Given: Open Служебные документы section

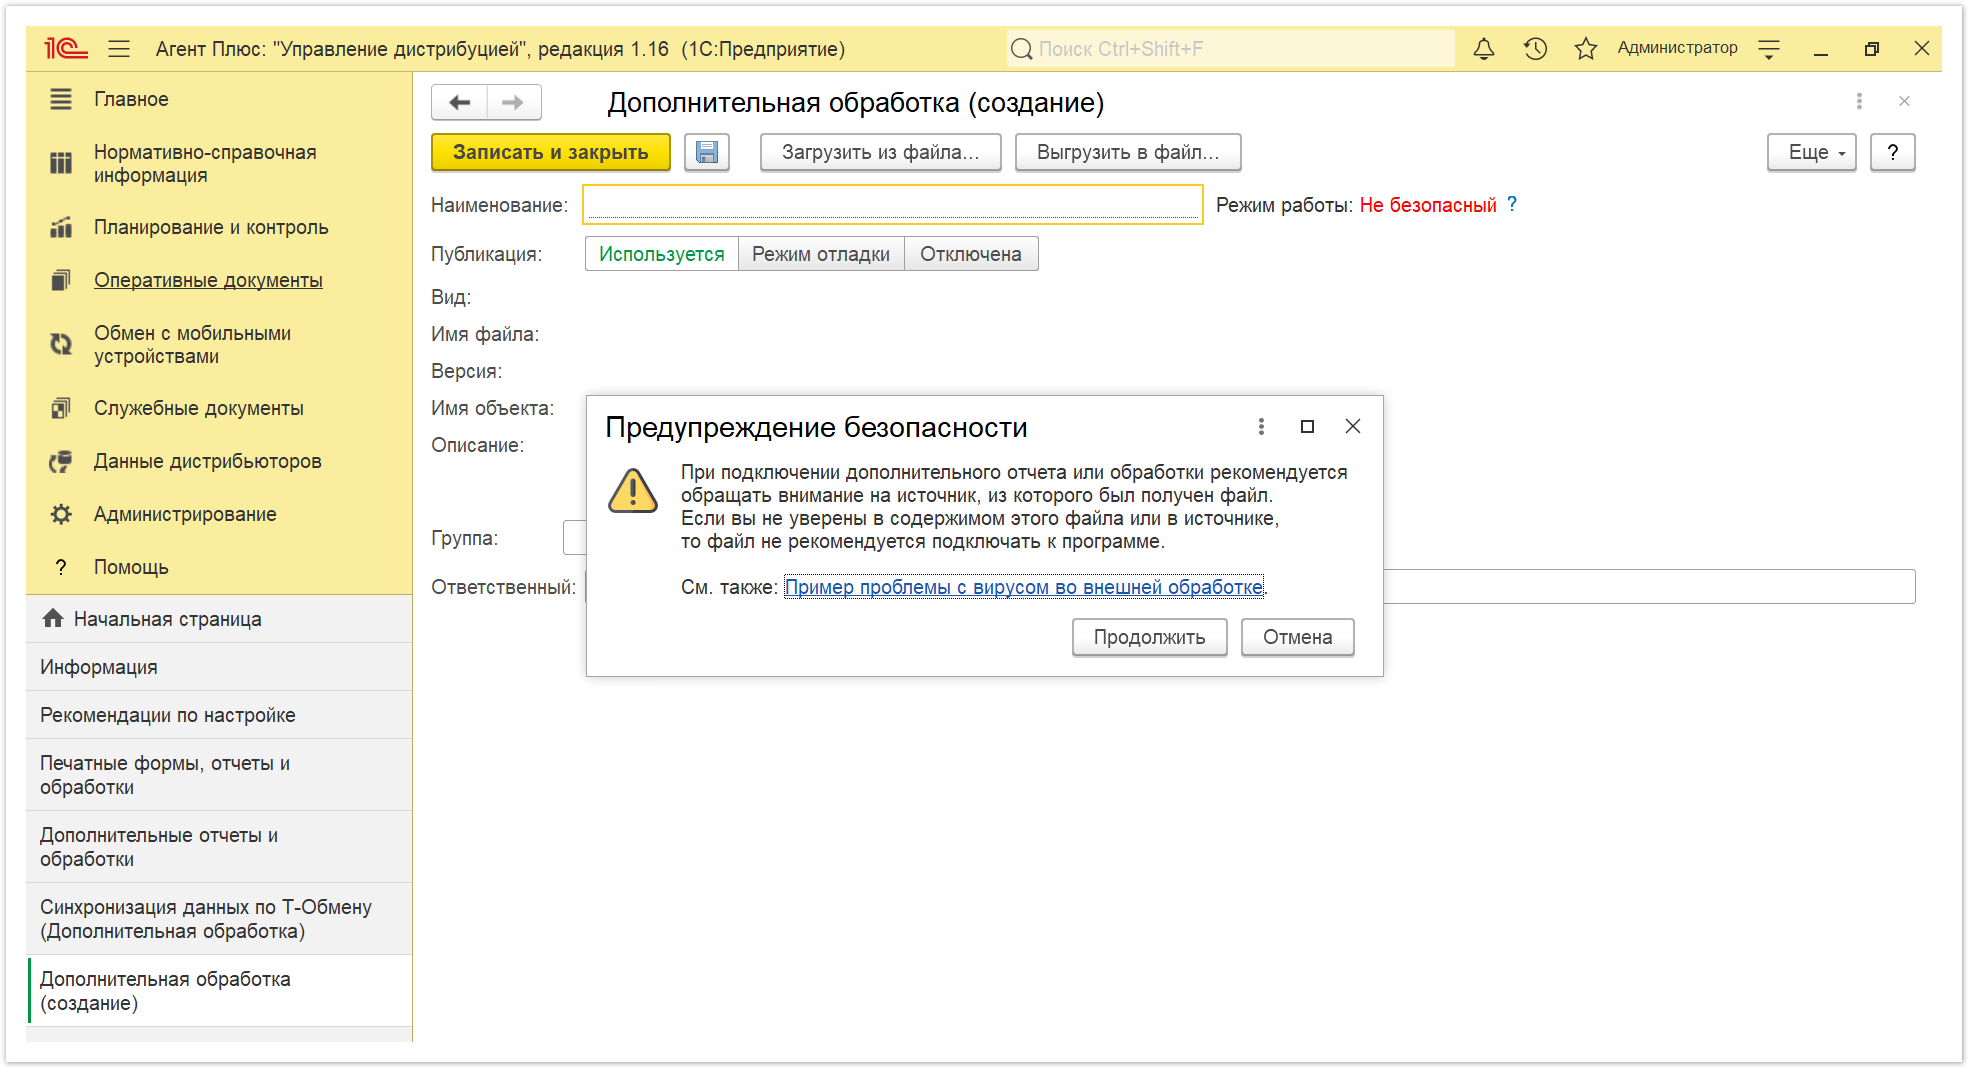Looking at the screenshot, I should click(x=199, y=408).
